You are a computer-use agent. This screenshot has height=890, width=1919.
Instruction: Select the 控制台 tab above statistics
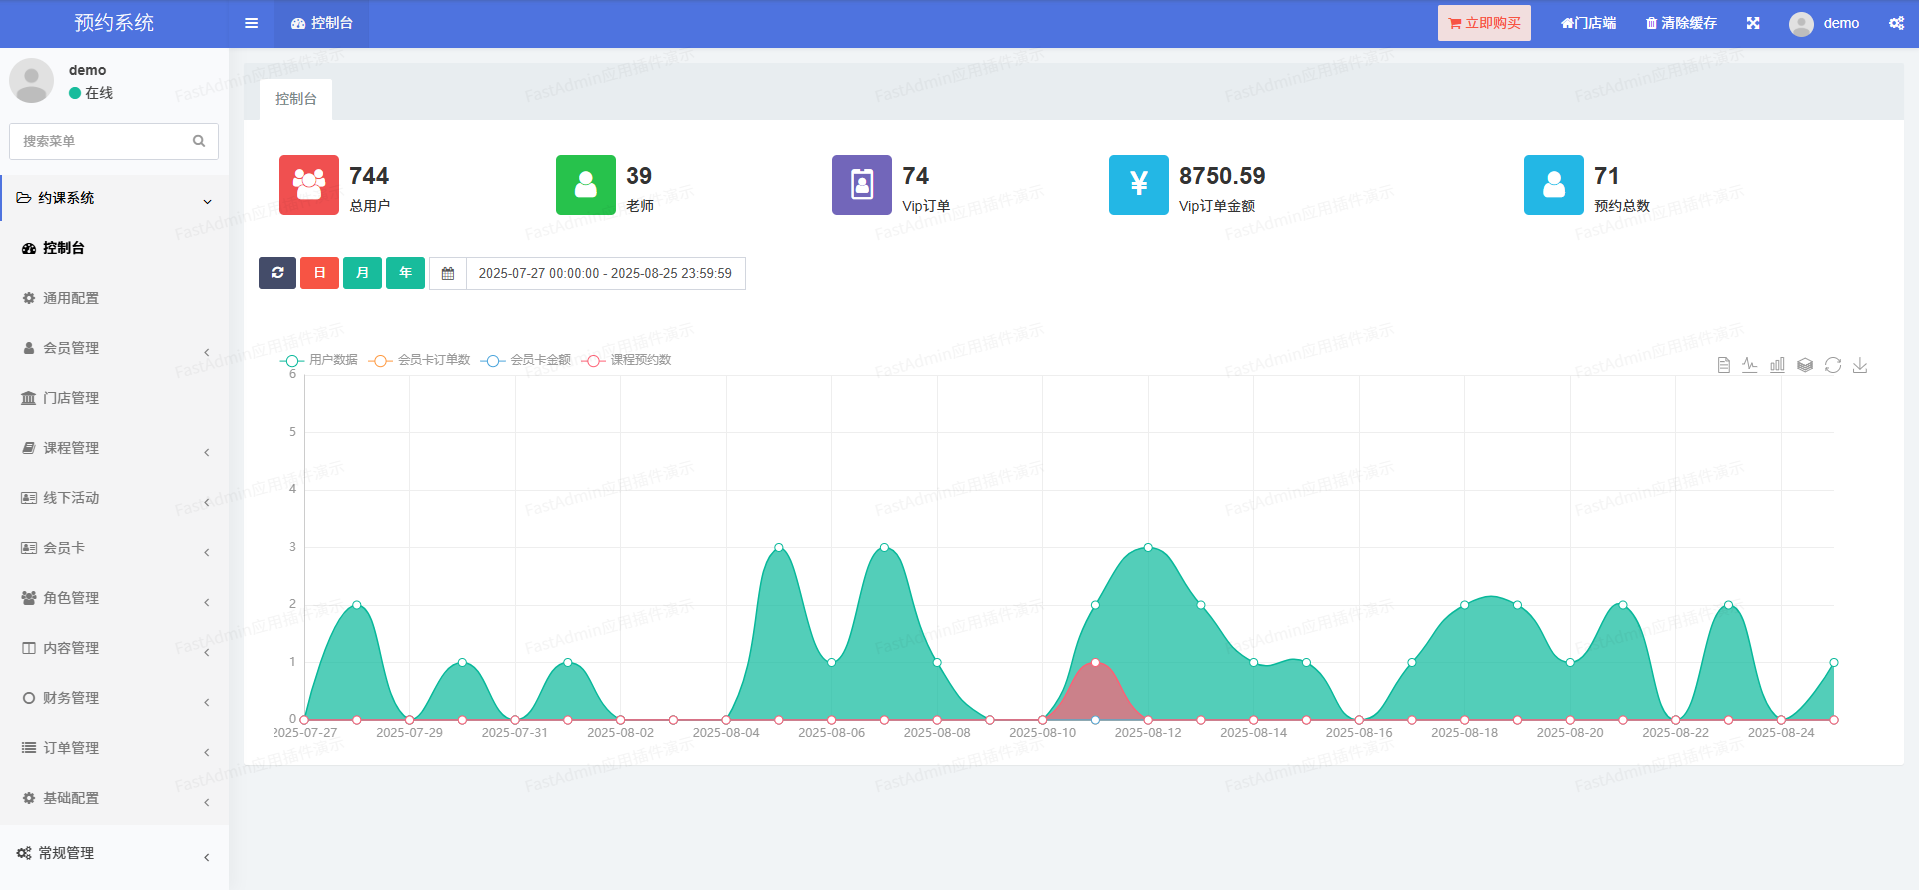click(x=295, y=99)
